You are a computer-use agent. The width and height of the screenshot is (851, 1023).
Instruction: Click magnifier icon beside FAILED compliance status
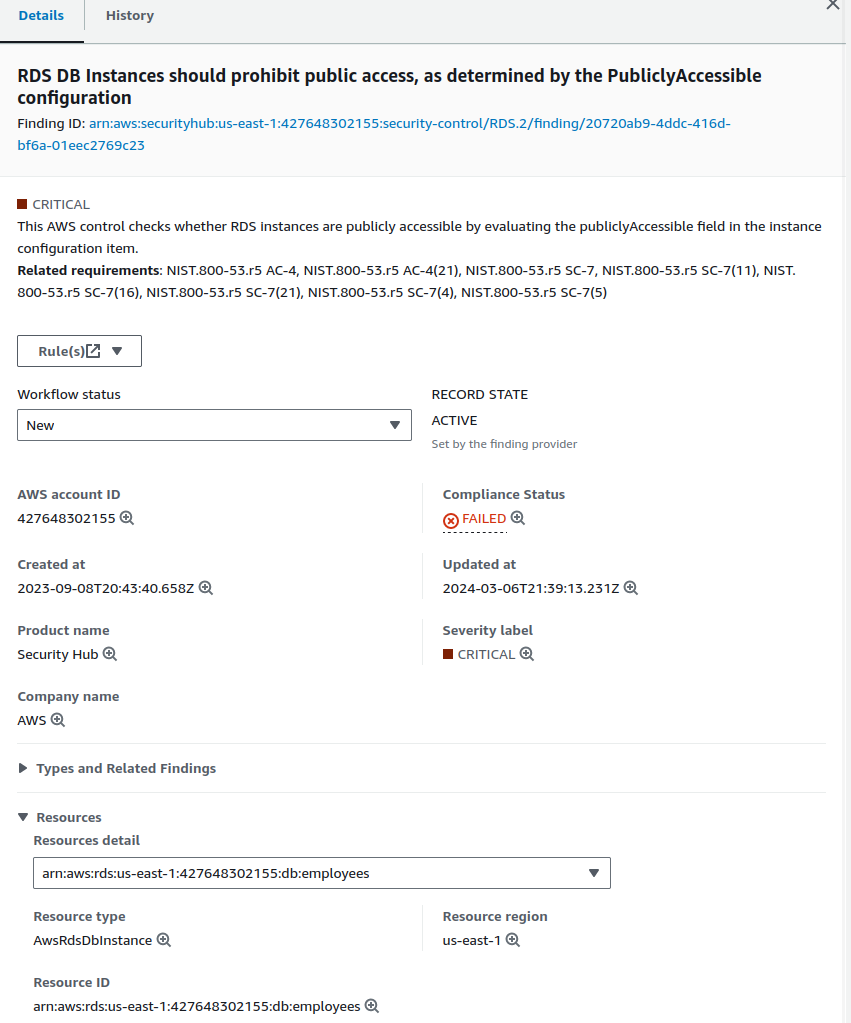coord(517,518)
